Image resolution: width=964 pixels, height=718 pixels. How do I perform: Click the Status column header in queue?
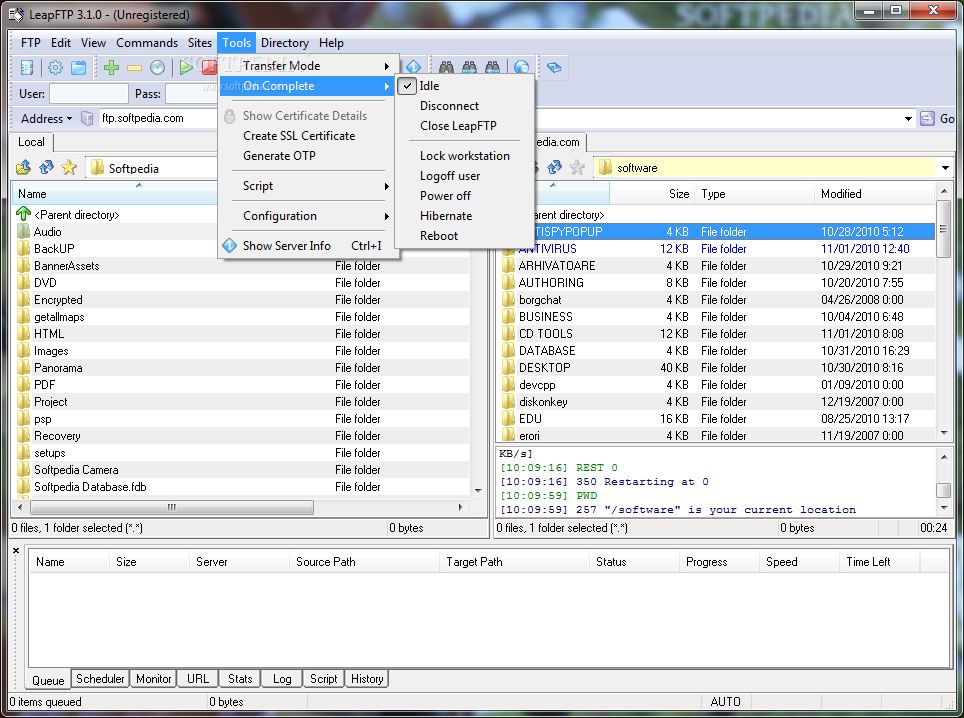click(635, 562)
